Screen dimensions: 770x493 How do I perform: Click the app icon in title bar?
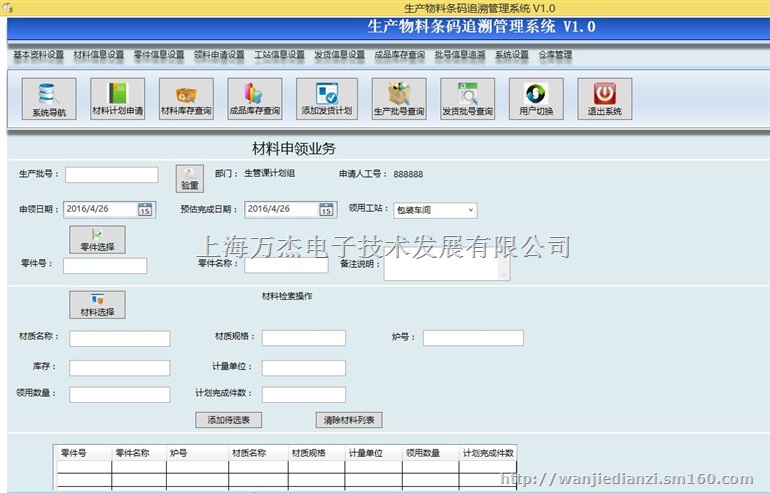click(x=7, y=8)
